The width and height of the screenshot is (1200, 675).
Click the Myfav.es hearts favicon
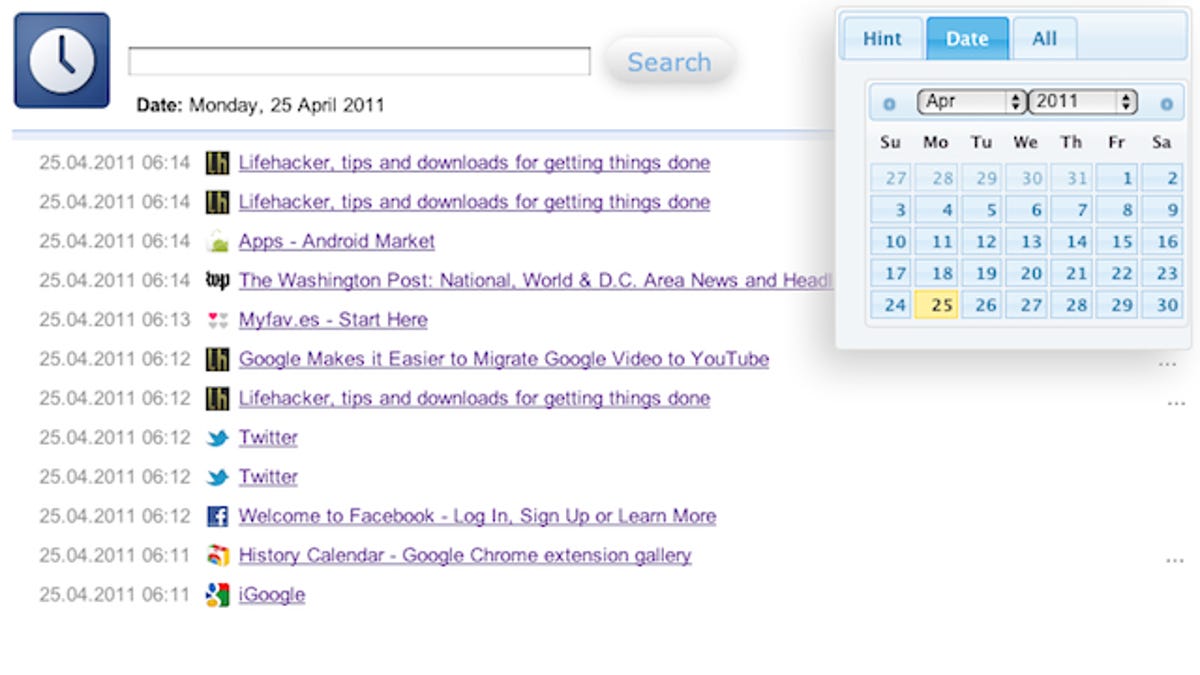217,320
